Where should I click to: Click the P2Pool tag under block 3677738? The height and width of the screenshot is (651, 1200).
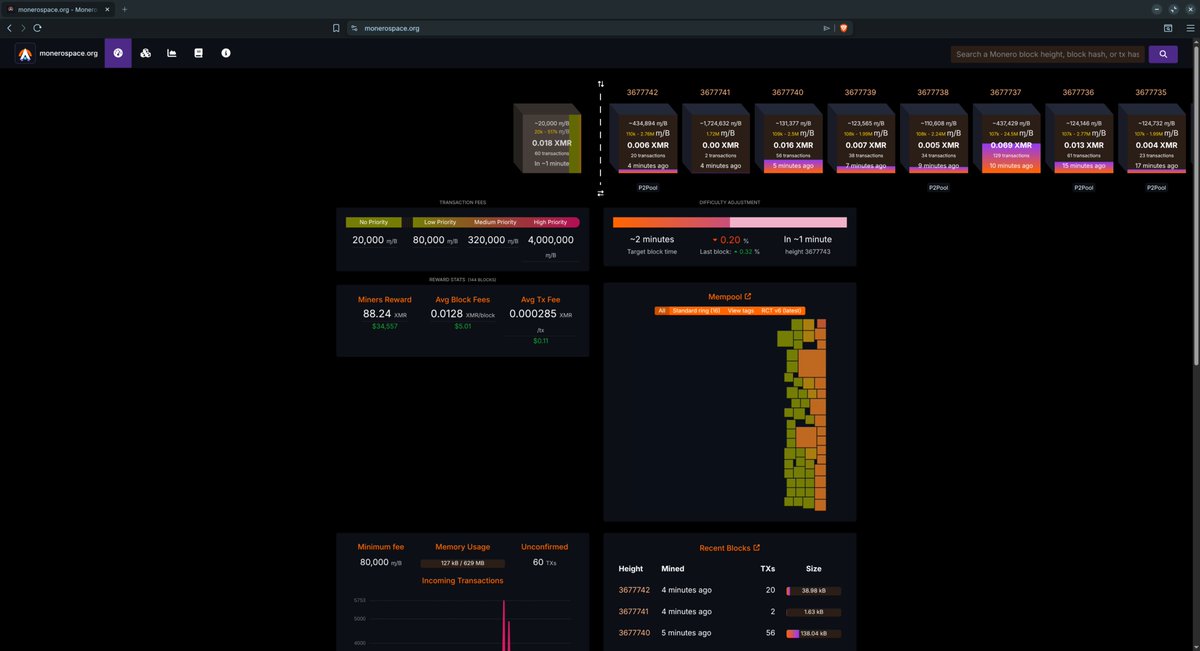tap(938, 187)
